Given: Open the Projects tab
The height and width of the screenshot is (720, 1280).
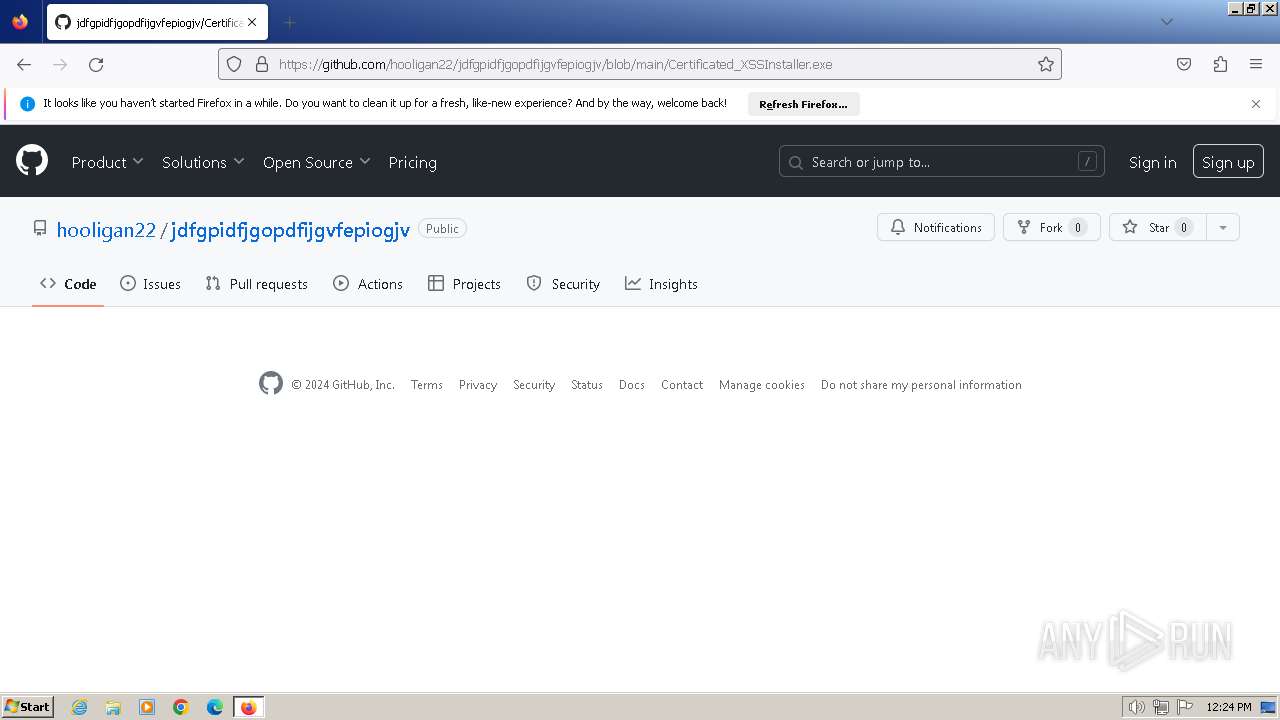Looking at the screenshot, I should click(x=464, y=284).
